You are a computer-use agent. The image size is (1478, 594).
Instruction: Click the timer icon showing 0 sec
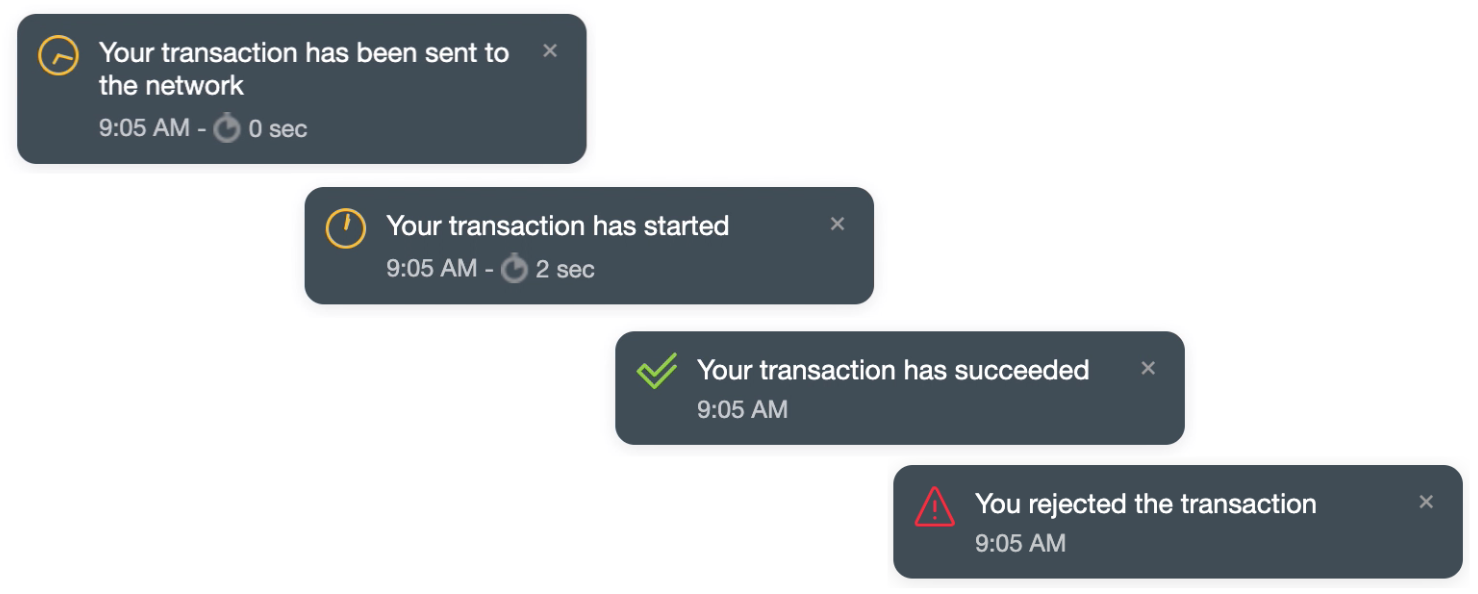pyautogui.click(x=225, y=128)
